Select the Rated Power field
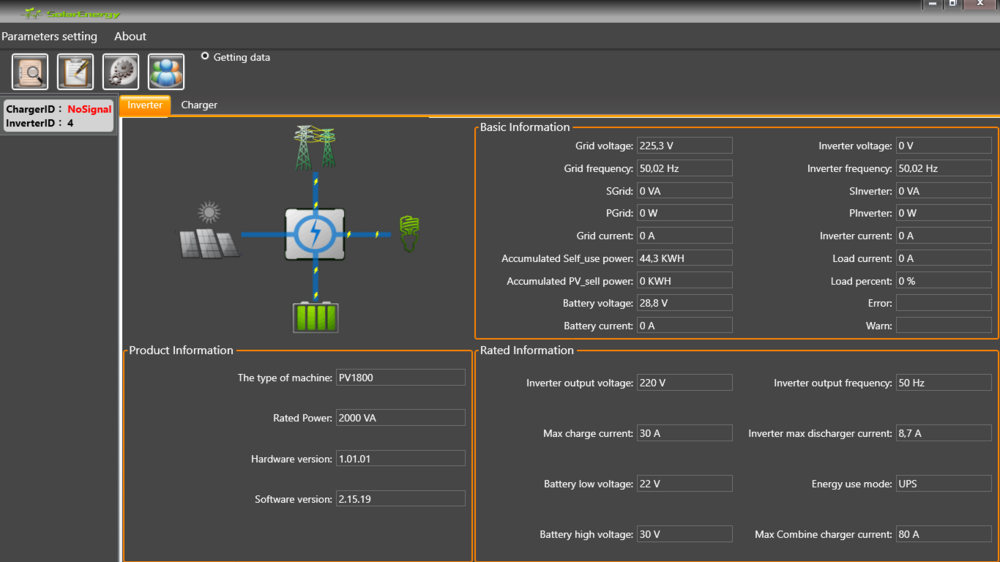The image size is (1000, 562). (x=400, y=418)
